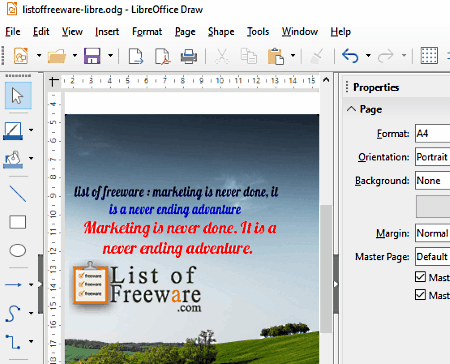Undo the last action

point(350,56)
